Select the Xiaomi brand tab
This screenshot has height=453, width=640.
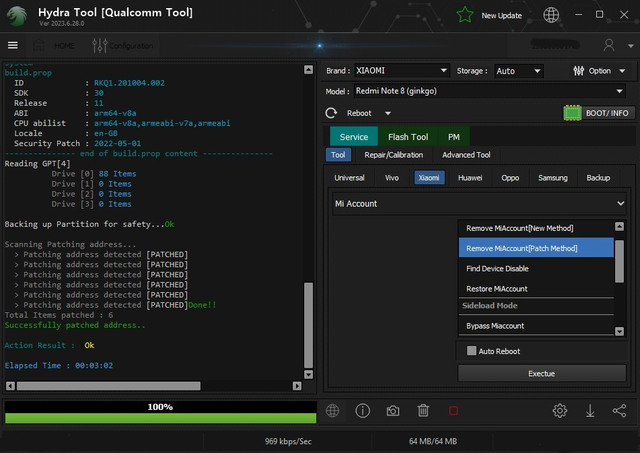[429, 178]
